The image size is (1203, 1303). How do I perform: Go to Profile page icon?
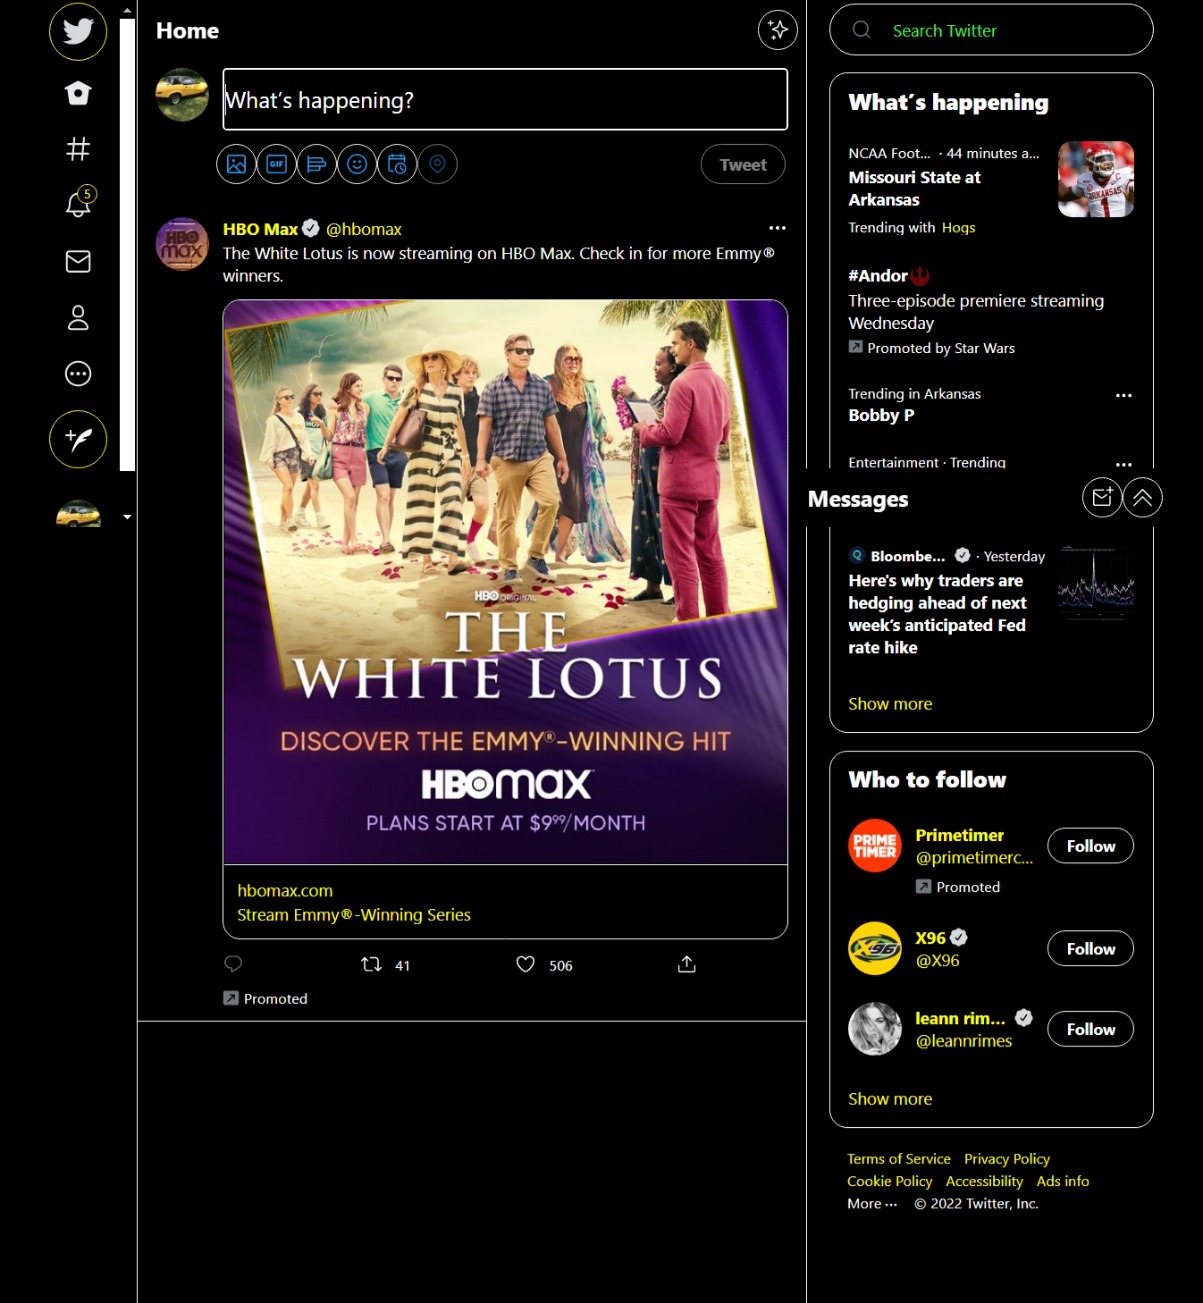click(x=78, y=318)
